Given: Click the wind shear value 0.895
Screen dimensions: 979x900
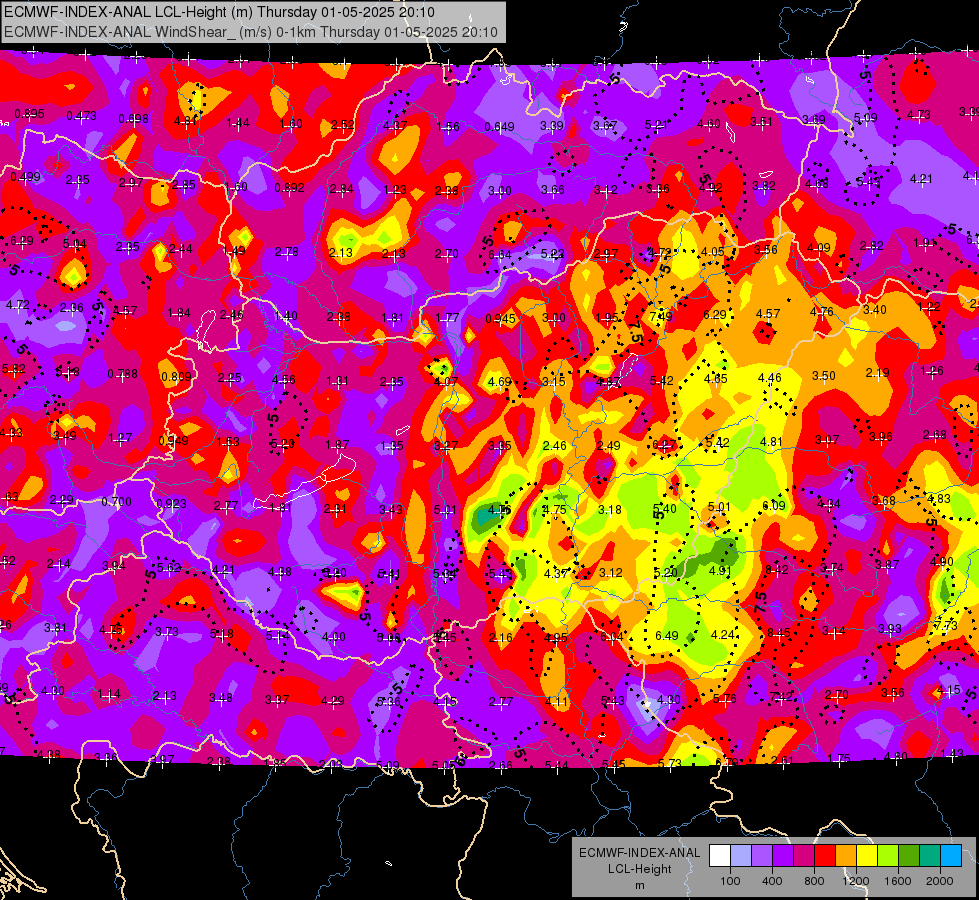Looking at the screenshot, I should (29, 114).
